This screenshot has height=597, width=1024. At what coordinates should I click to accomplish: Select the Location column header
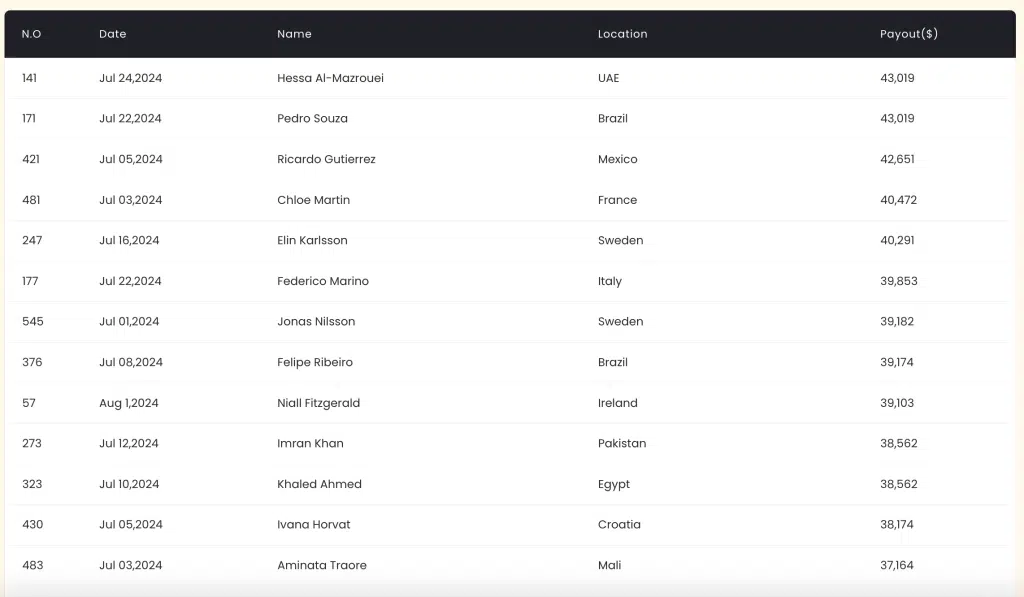[622, 34]
